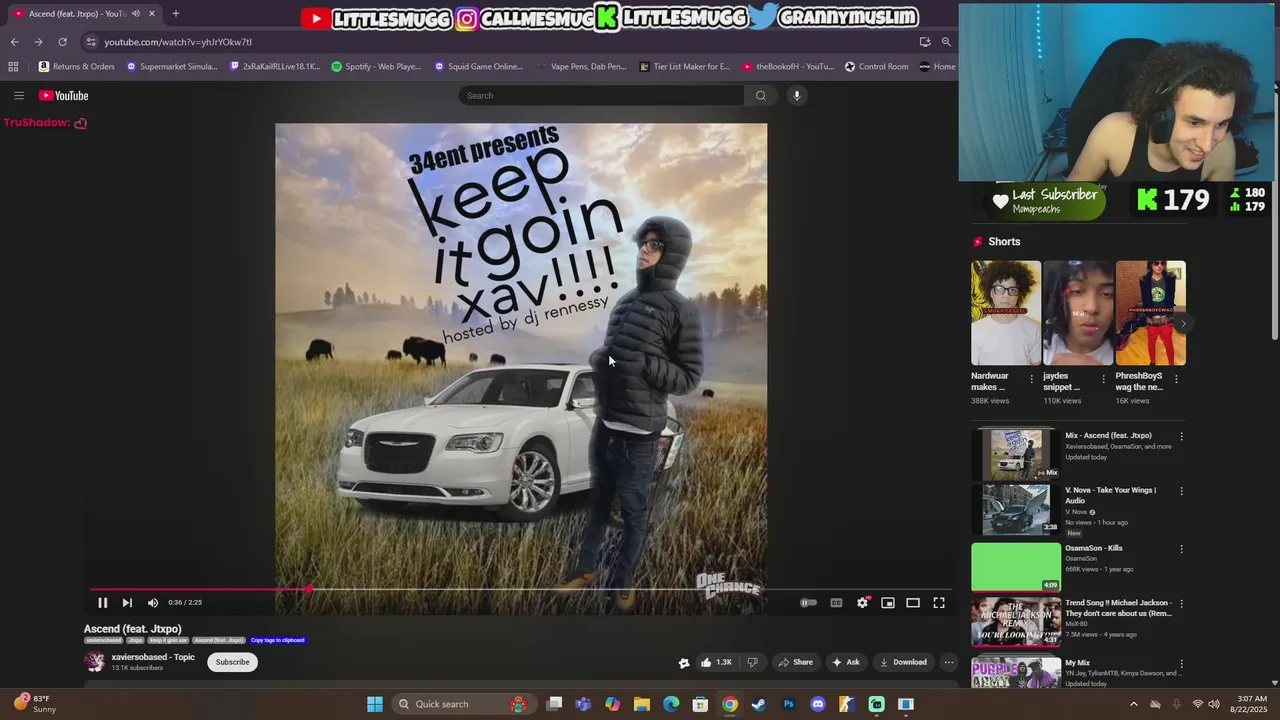Open Squid Game Online bookmark
Screen dimensions: 1280x720
(479, 67)
